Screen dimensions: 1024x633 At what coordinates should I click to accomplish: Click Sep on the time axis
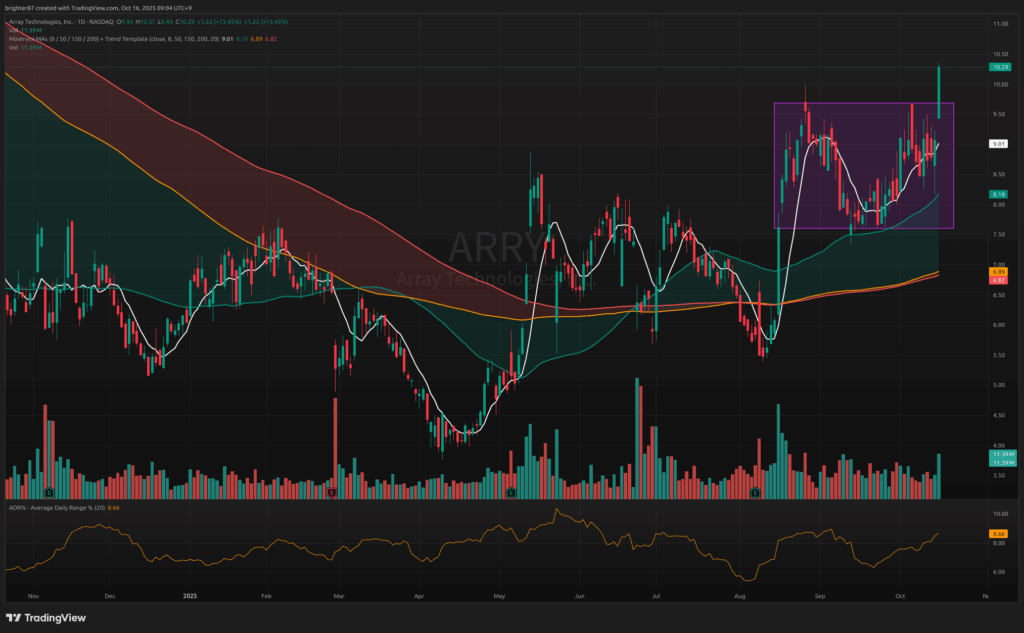tap(821, 595)
